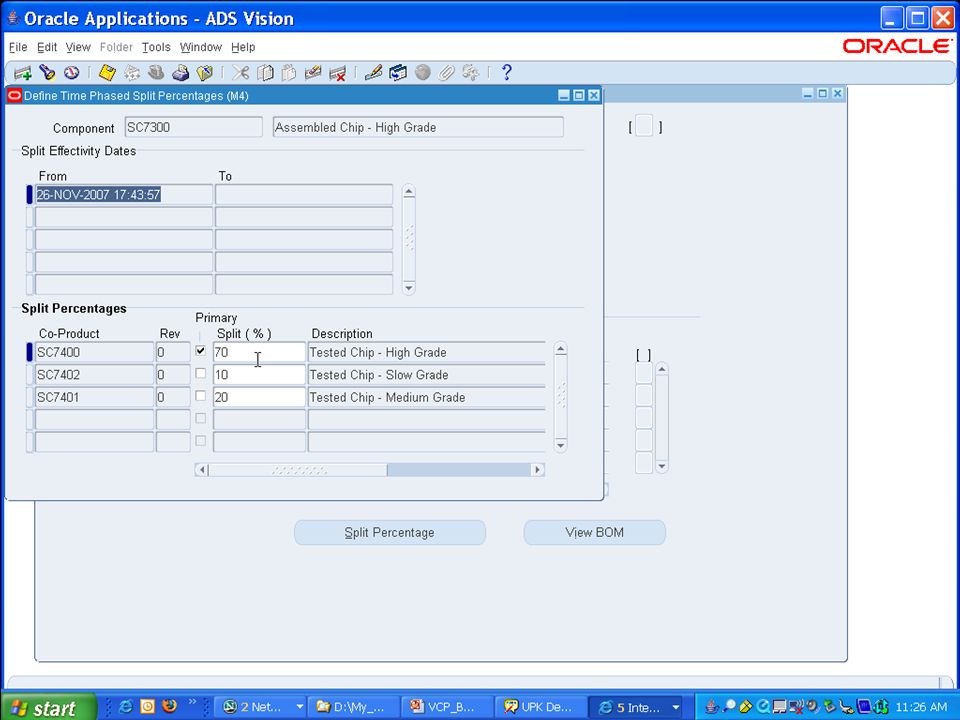Click the Split % field containing 10
The height and width of the screenshot is (720, 960).
point(259,375)
